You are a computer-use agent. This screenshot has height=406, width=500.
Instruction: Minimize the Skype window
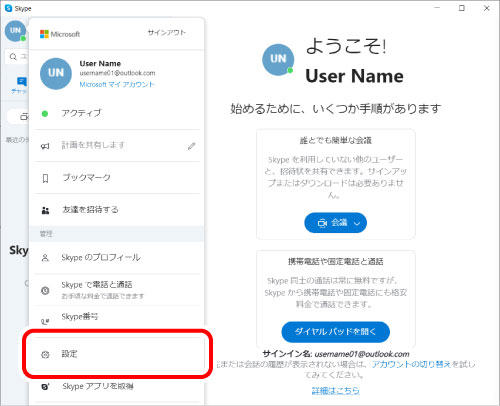437,8
